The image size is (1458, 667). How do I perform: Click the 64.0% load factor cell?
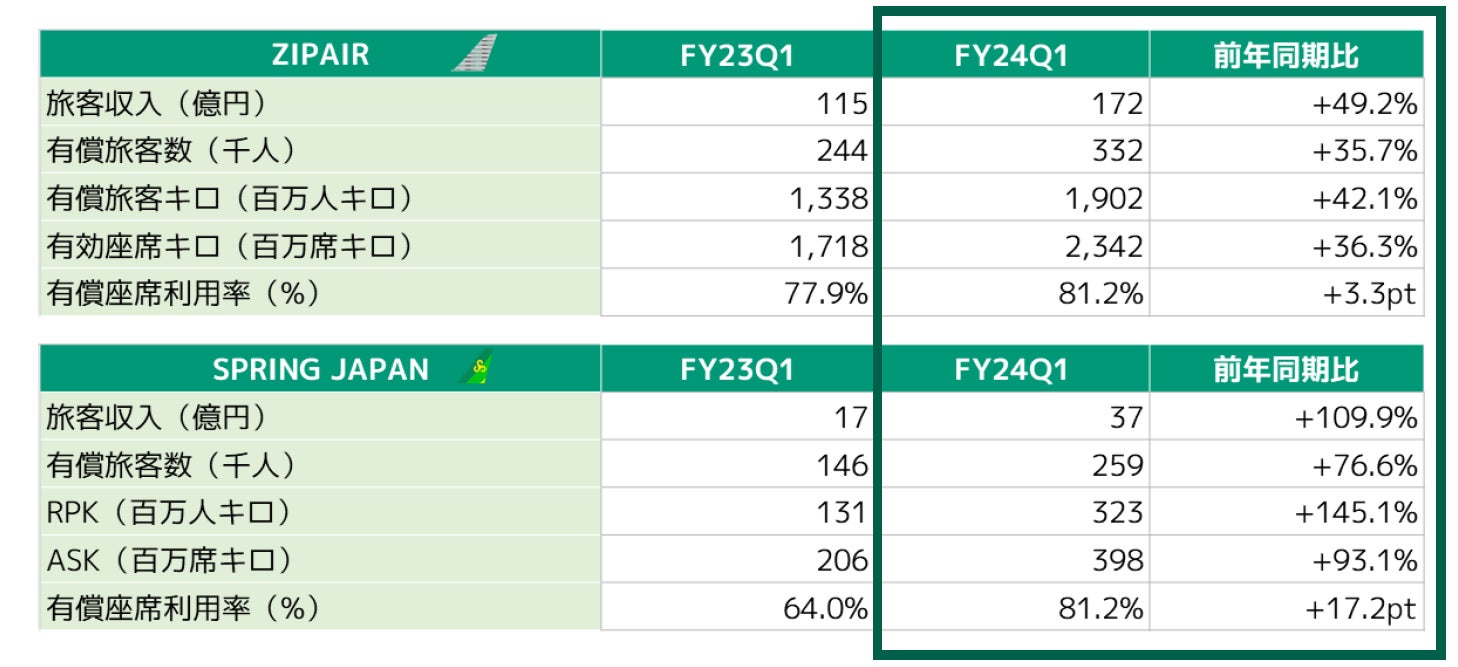tap(737, 608)
